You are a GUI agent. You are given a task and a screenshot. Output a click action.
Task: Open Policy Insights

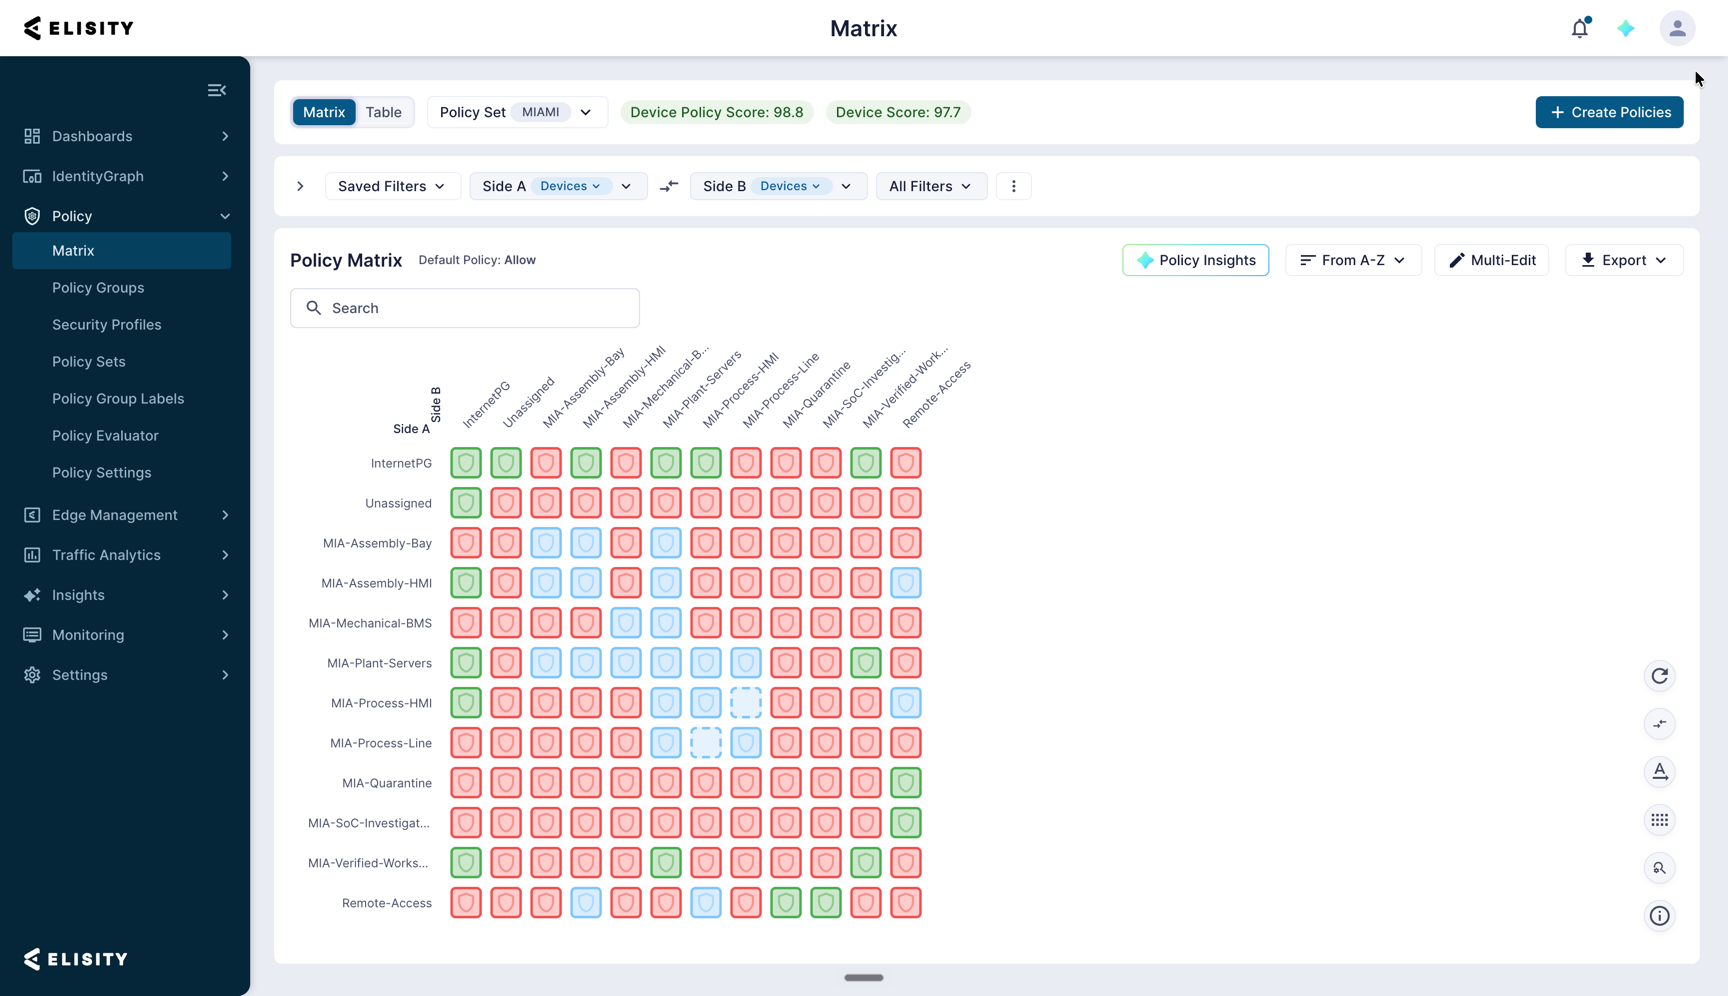1196,260
